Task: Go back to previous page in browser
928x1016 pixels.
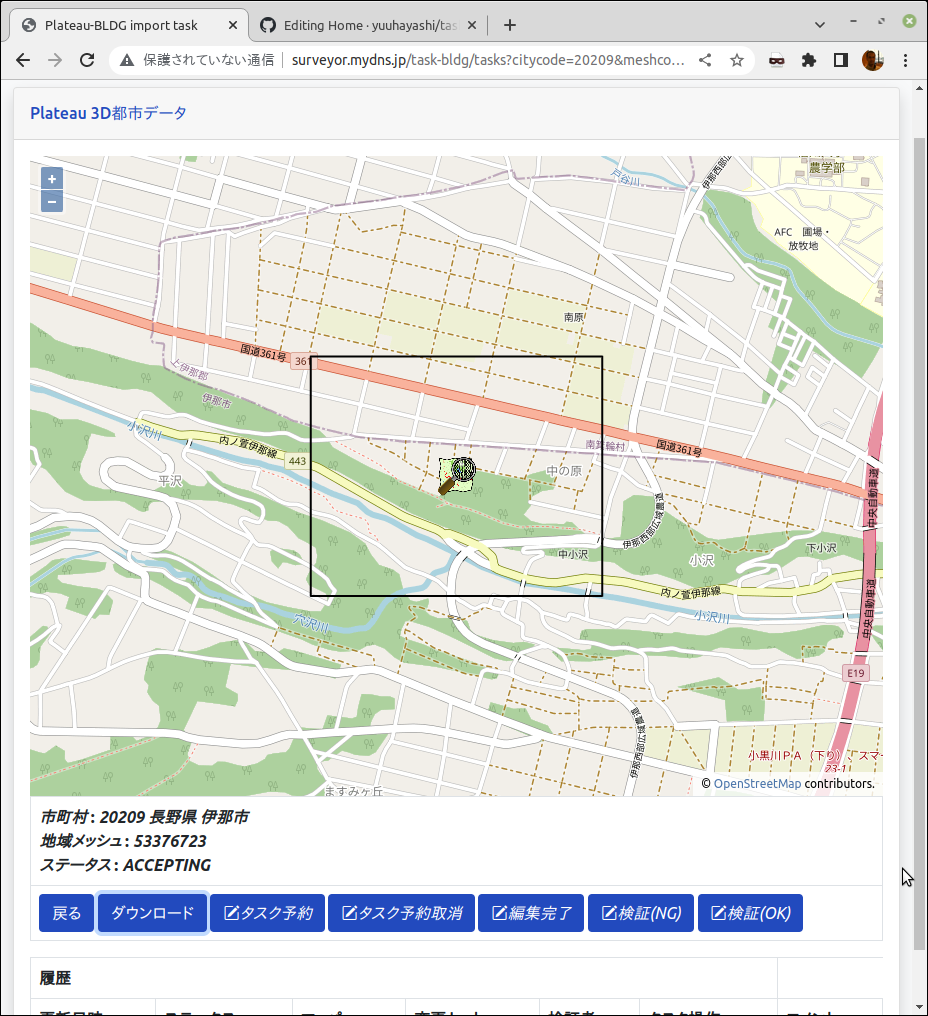Action: 23,60
